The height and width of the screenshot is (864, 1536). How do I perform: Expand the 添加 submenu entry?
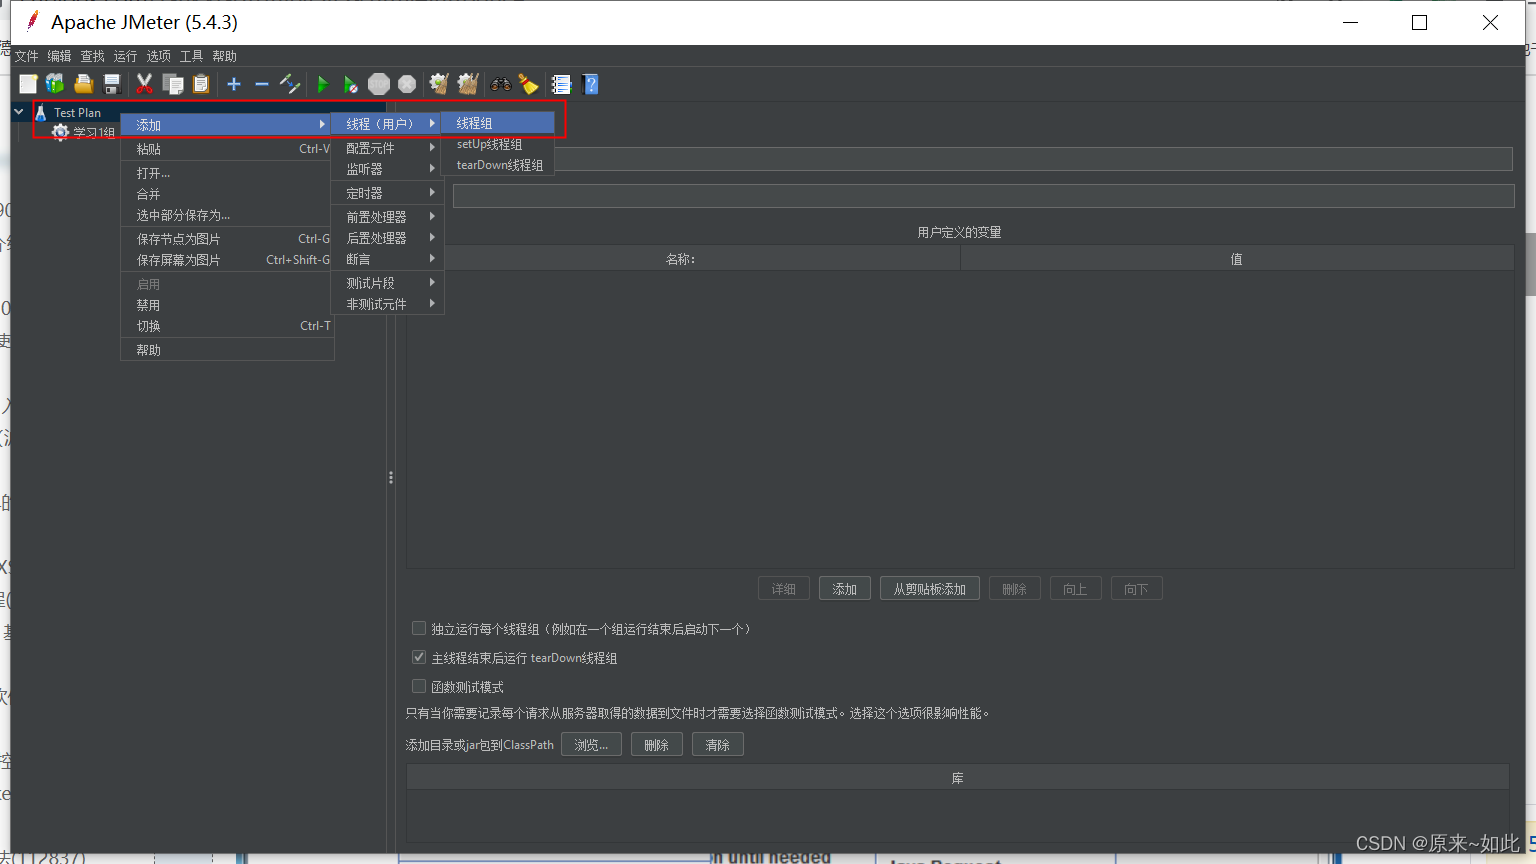coord(228,125)
